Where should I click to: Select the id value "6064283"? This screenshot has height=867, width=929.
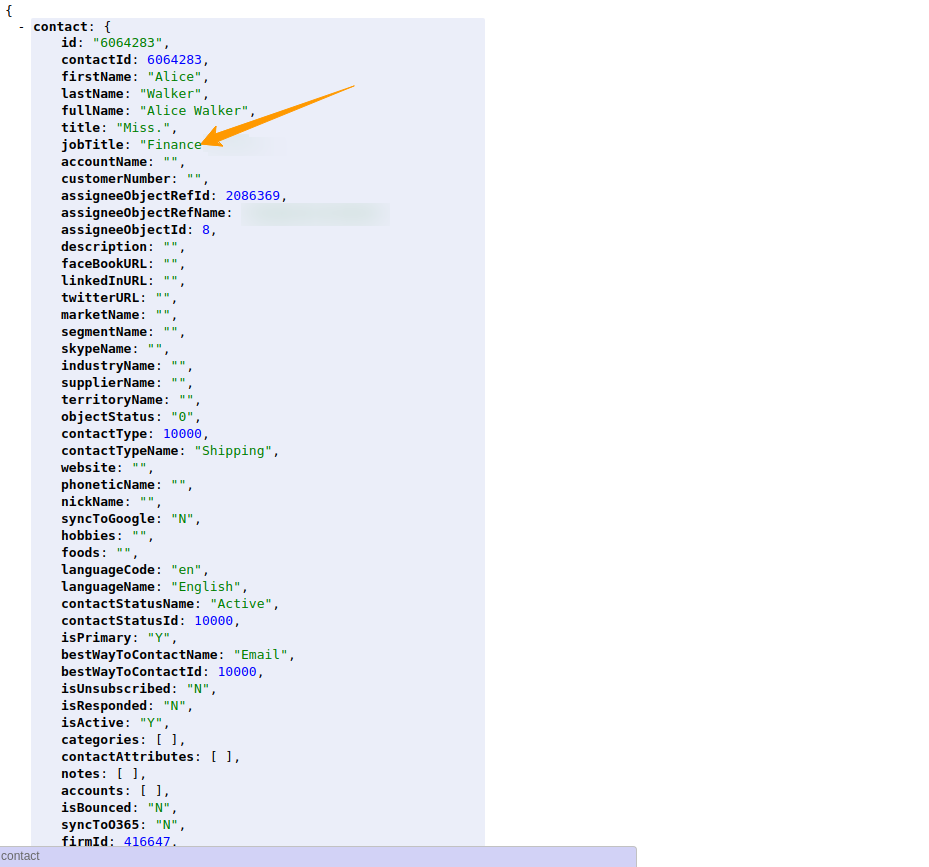coord(127,43)
